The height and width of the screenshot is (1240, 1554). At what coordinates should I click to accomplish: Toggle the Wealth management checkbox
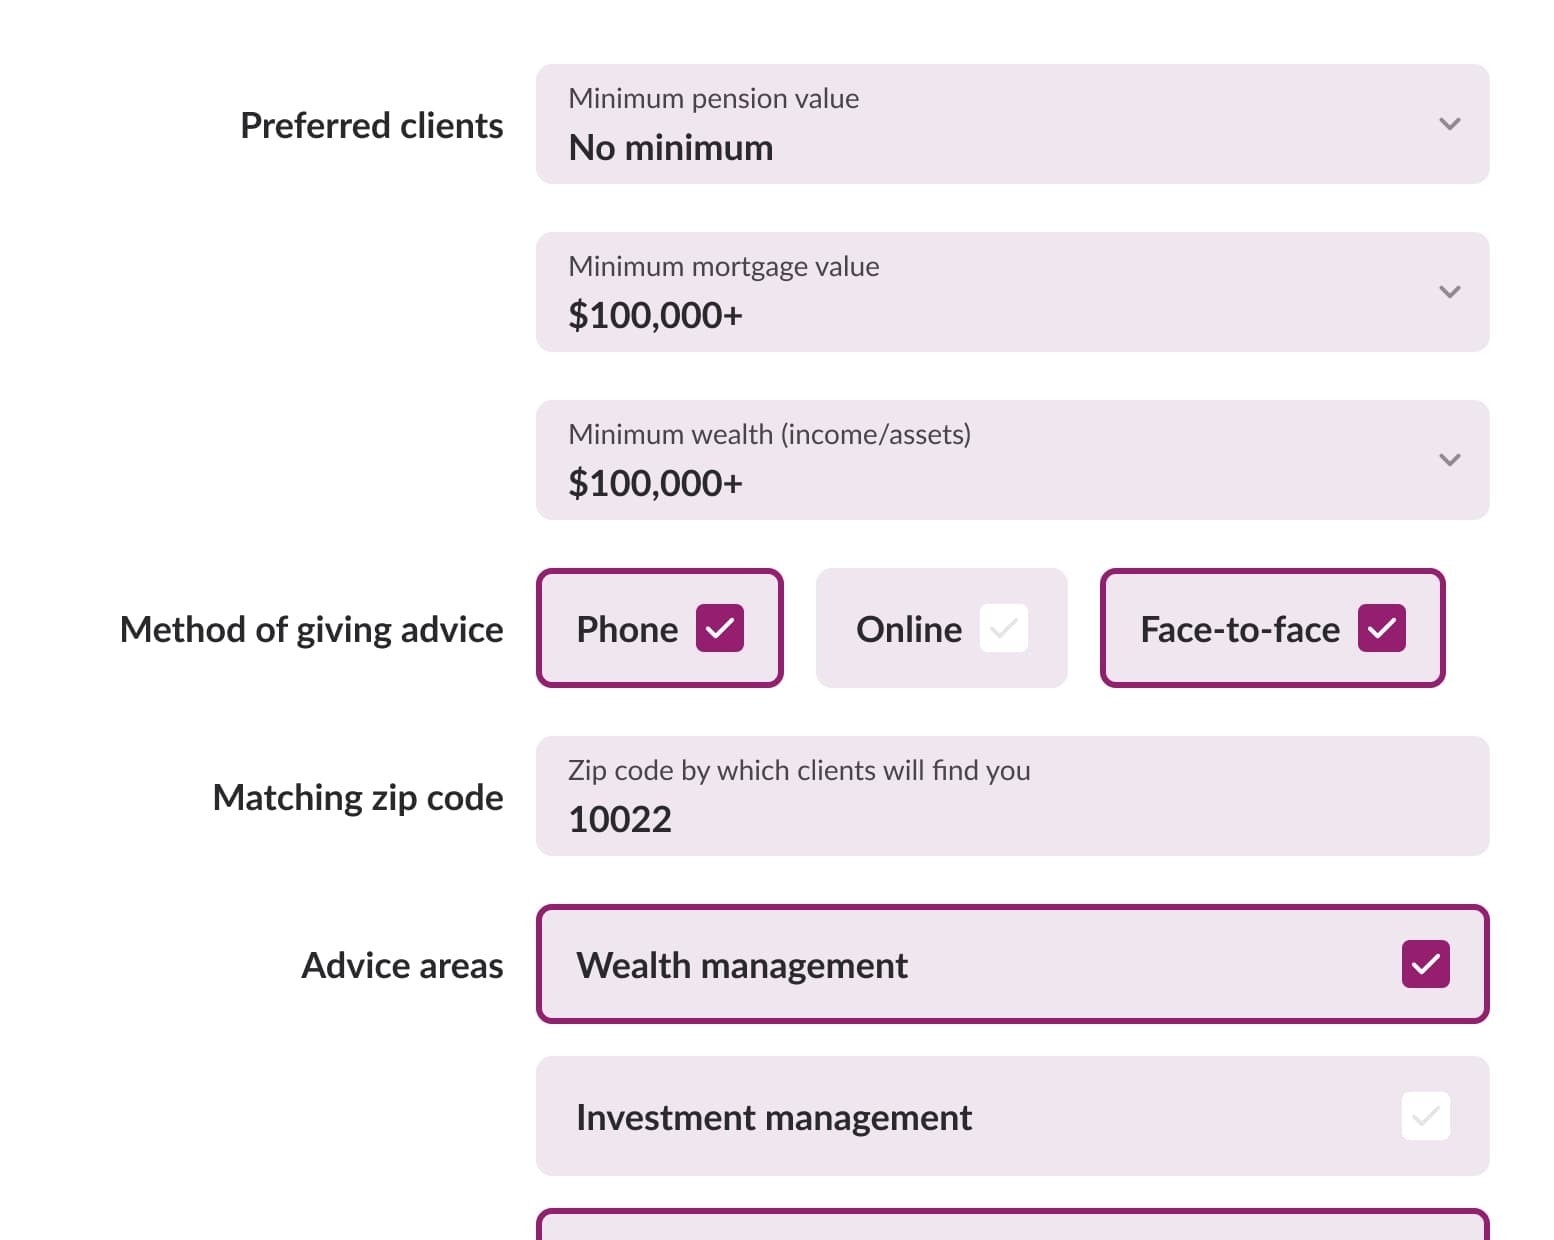(x=1425, y=964)
